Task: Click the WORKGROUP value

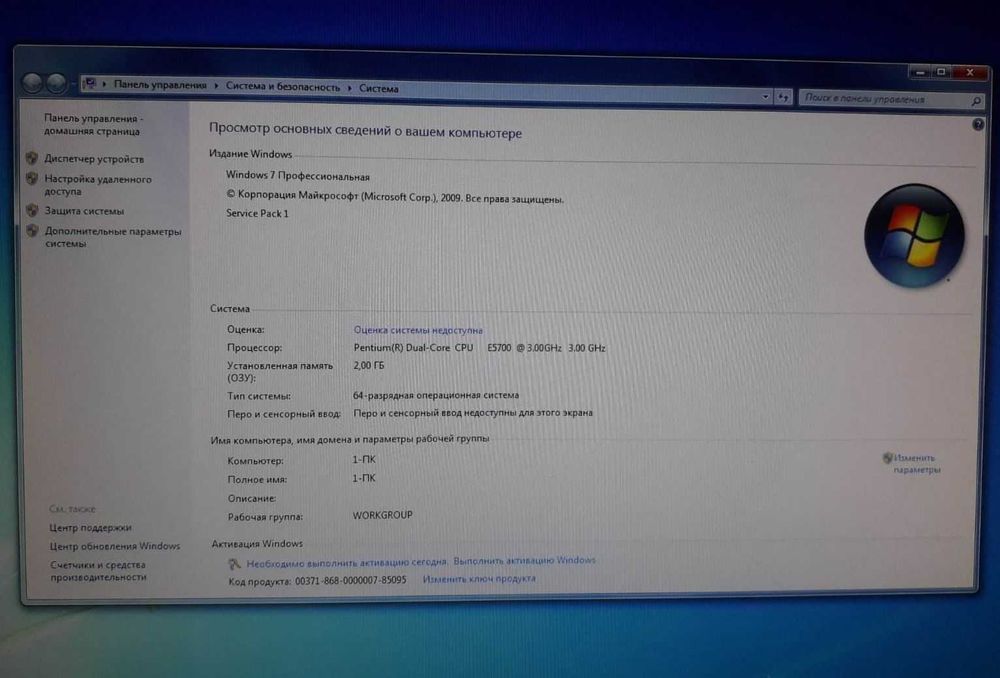Action: pos(383,515)
